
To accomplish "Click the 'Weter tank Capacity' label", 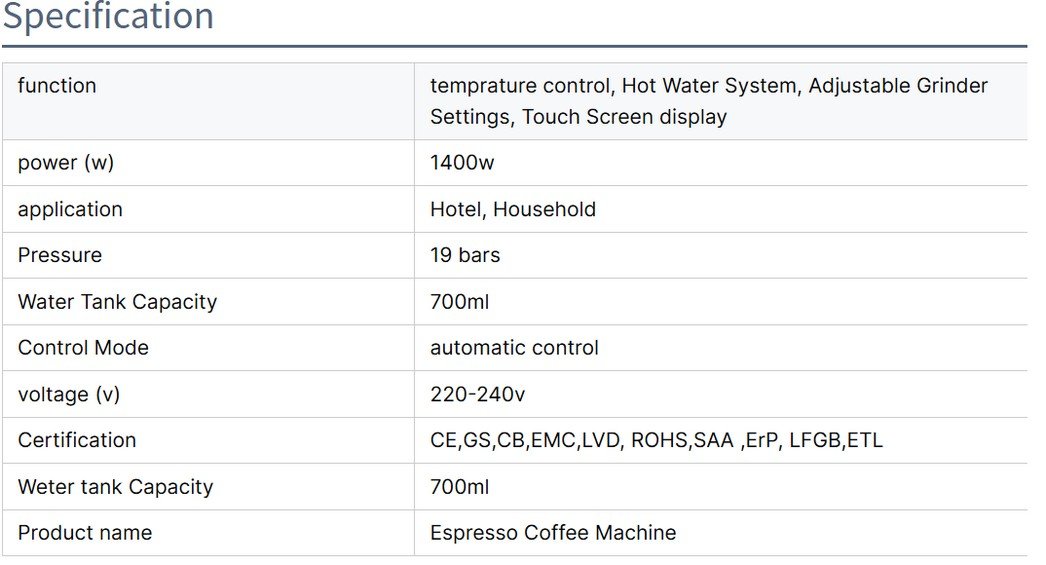I will point(115,487).
